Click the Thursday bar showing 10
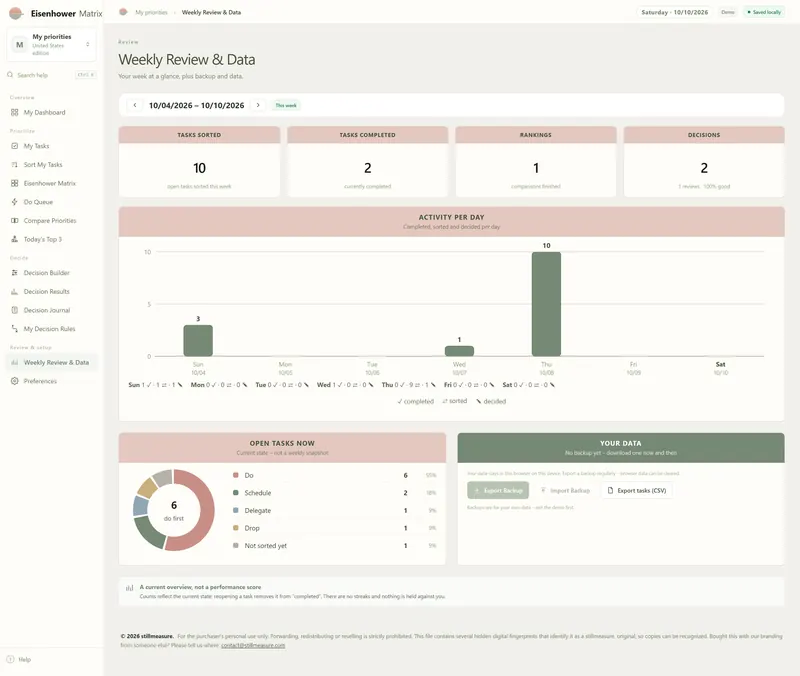The width and height of the screenshot is (800, 676). [x=546, y=304]
